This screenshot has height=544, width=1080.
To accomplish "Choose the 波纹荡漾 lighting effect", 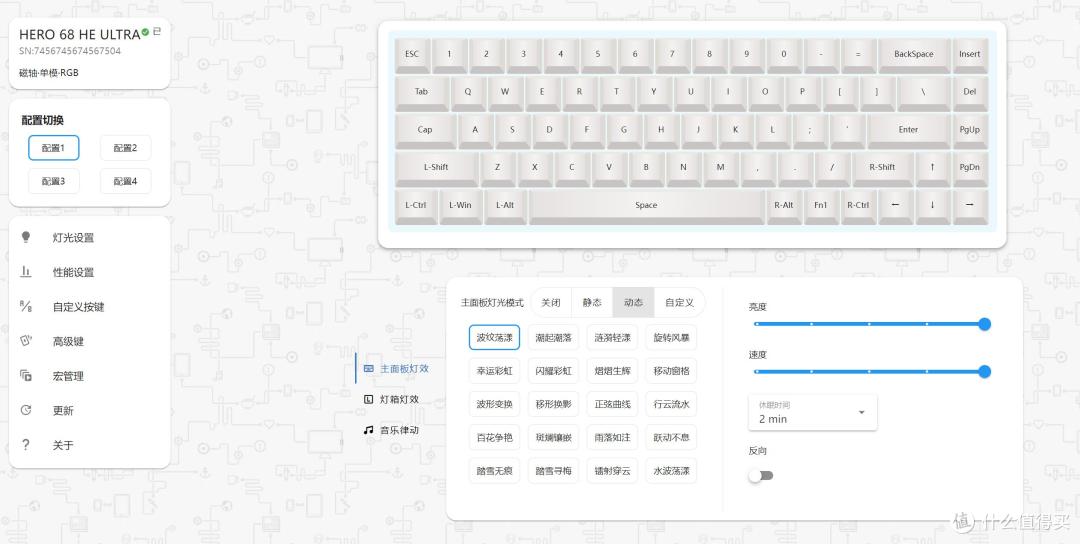I will [495, 337].
